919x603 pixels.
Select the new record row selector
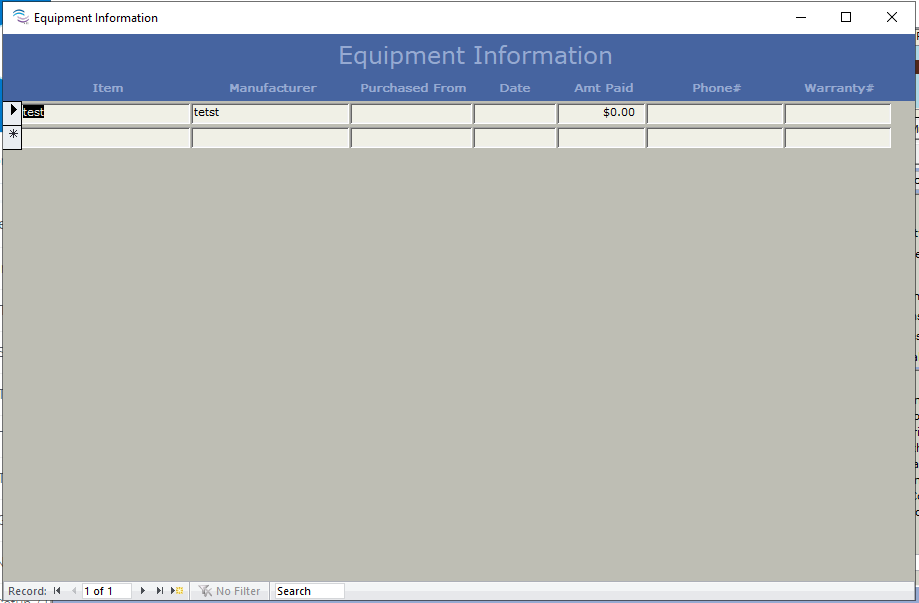pyautogui.click(x=12, y=137)
